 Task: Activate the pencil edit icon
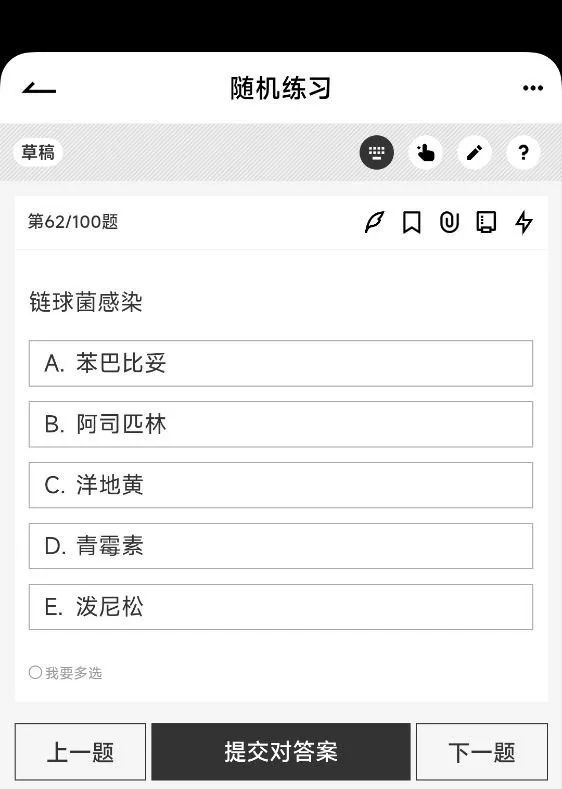[x=474, y=152]
